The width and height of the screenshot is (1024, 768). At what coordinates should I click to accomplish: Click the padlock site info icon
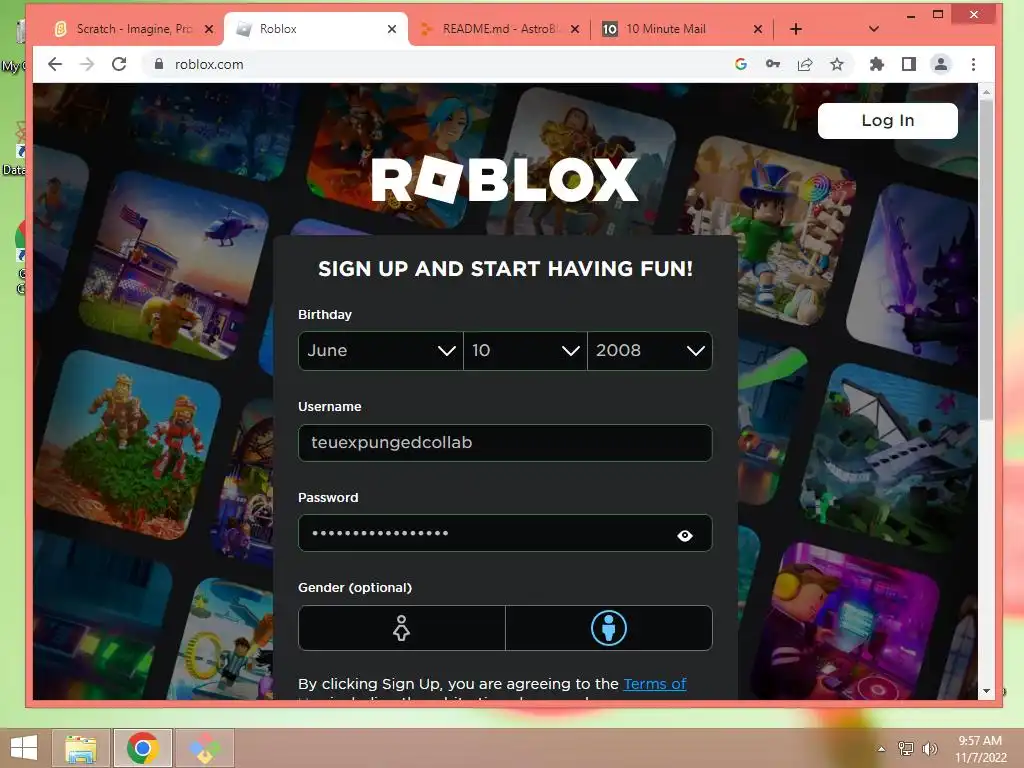[x=158, y=64]
